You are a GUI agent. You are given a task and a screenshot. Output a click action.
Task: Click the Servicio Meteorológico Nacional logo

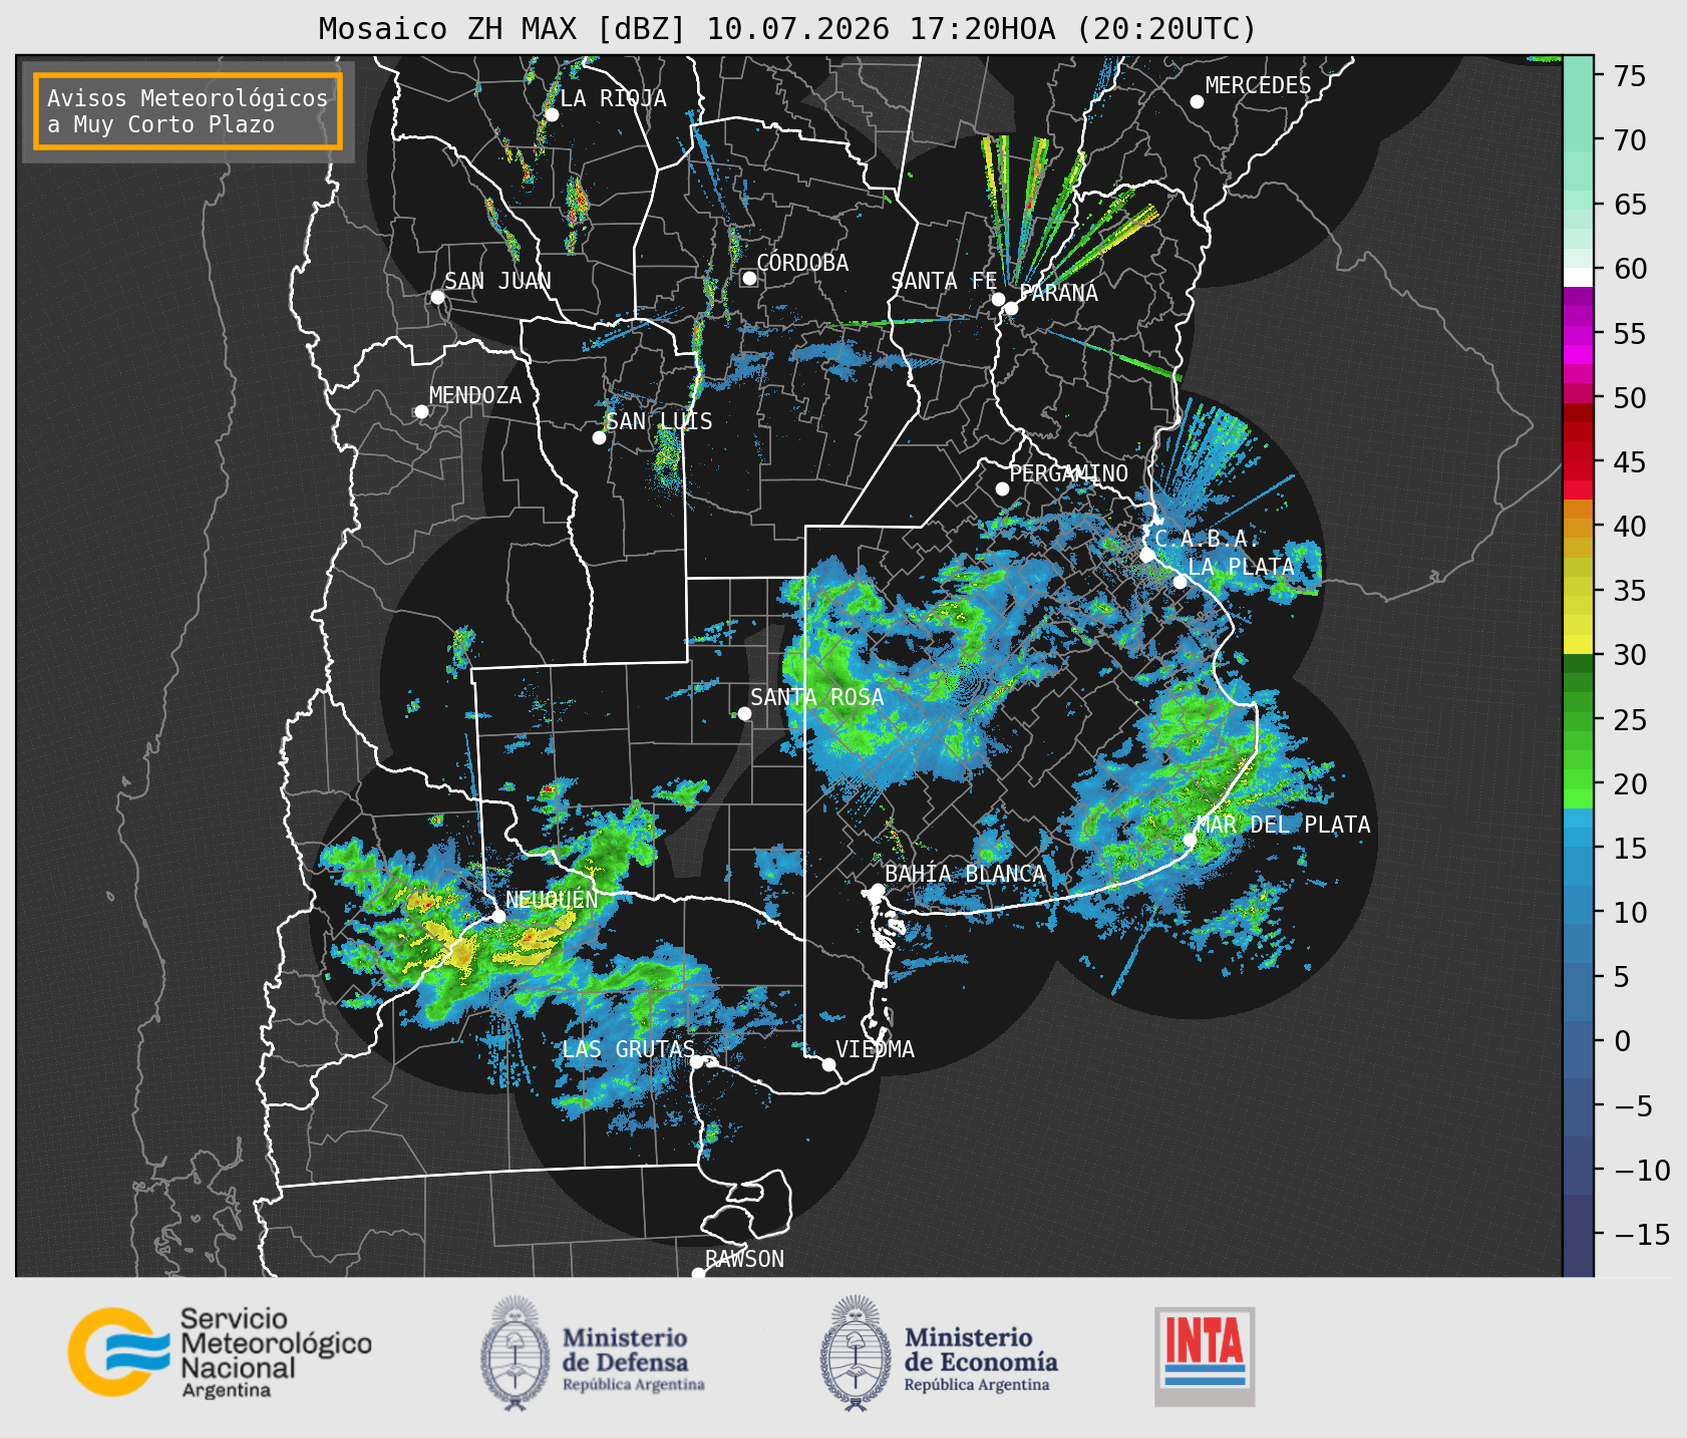pyautogui.click(x=220, y=1352)
